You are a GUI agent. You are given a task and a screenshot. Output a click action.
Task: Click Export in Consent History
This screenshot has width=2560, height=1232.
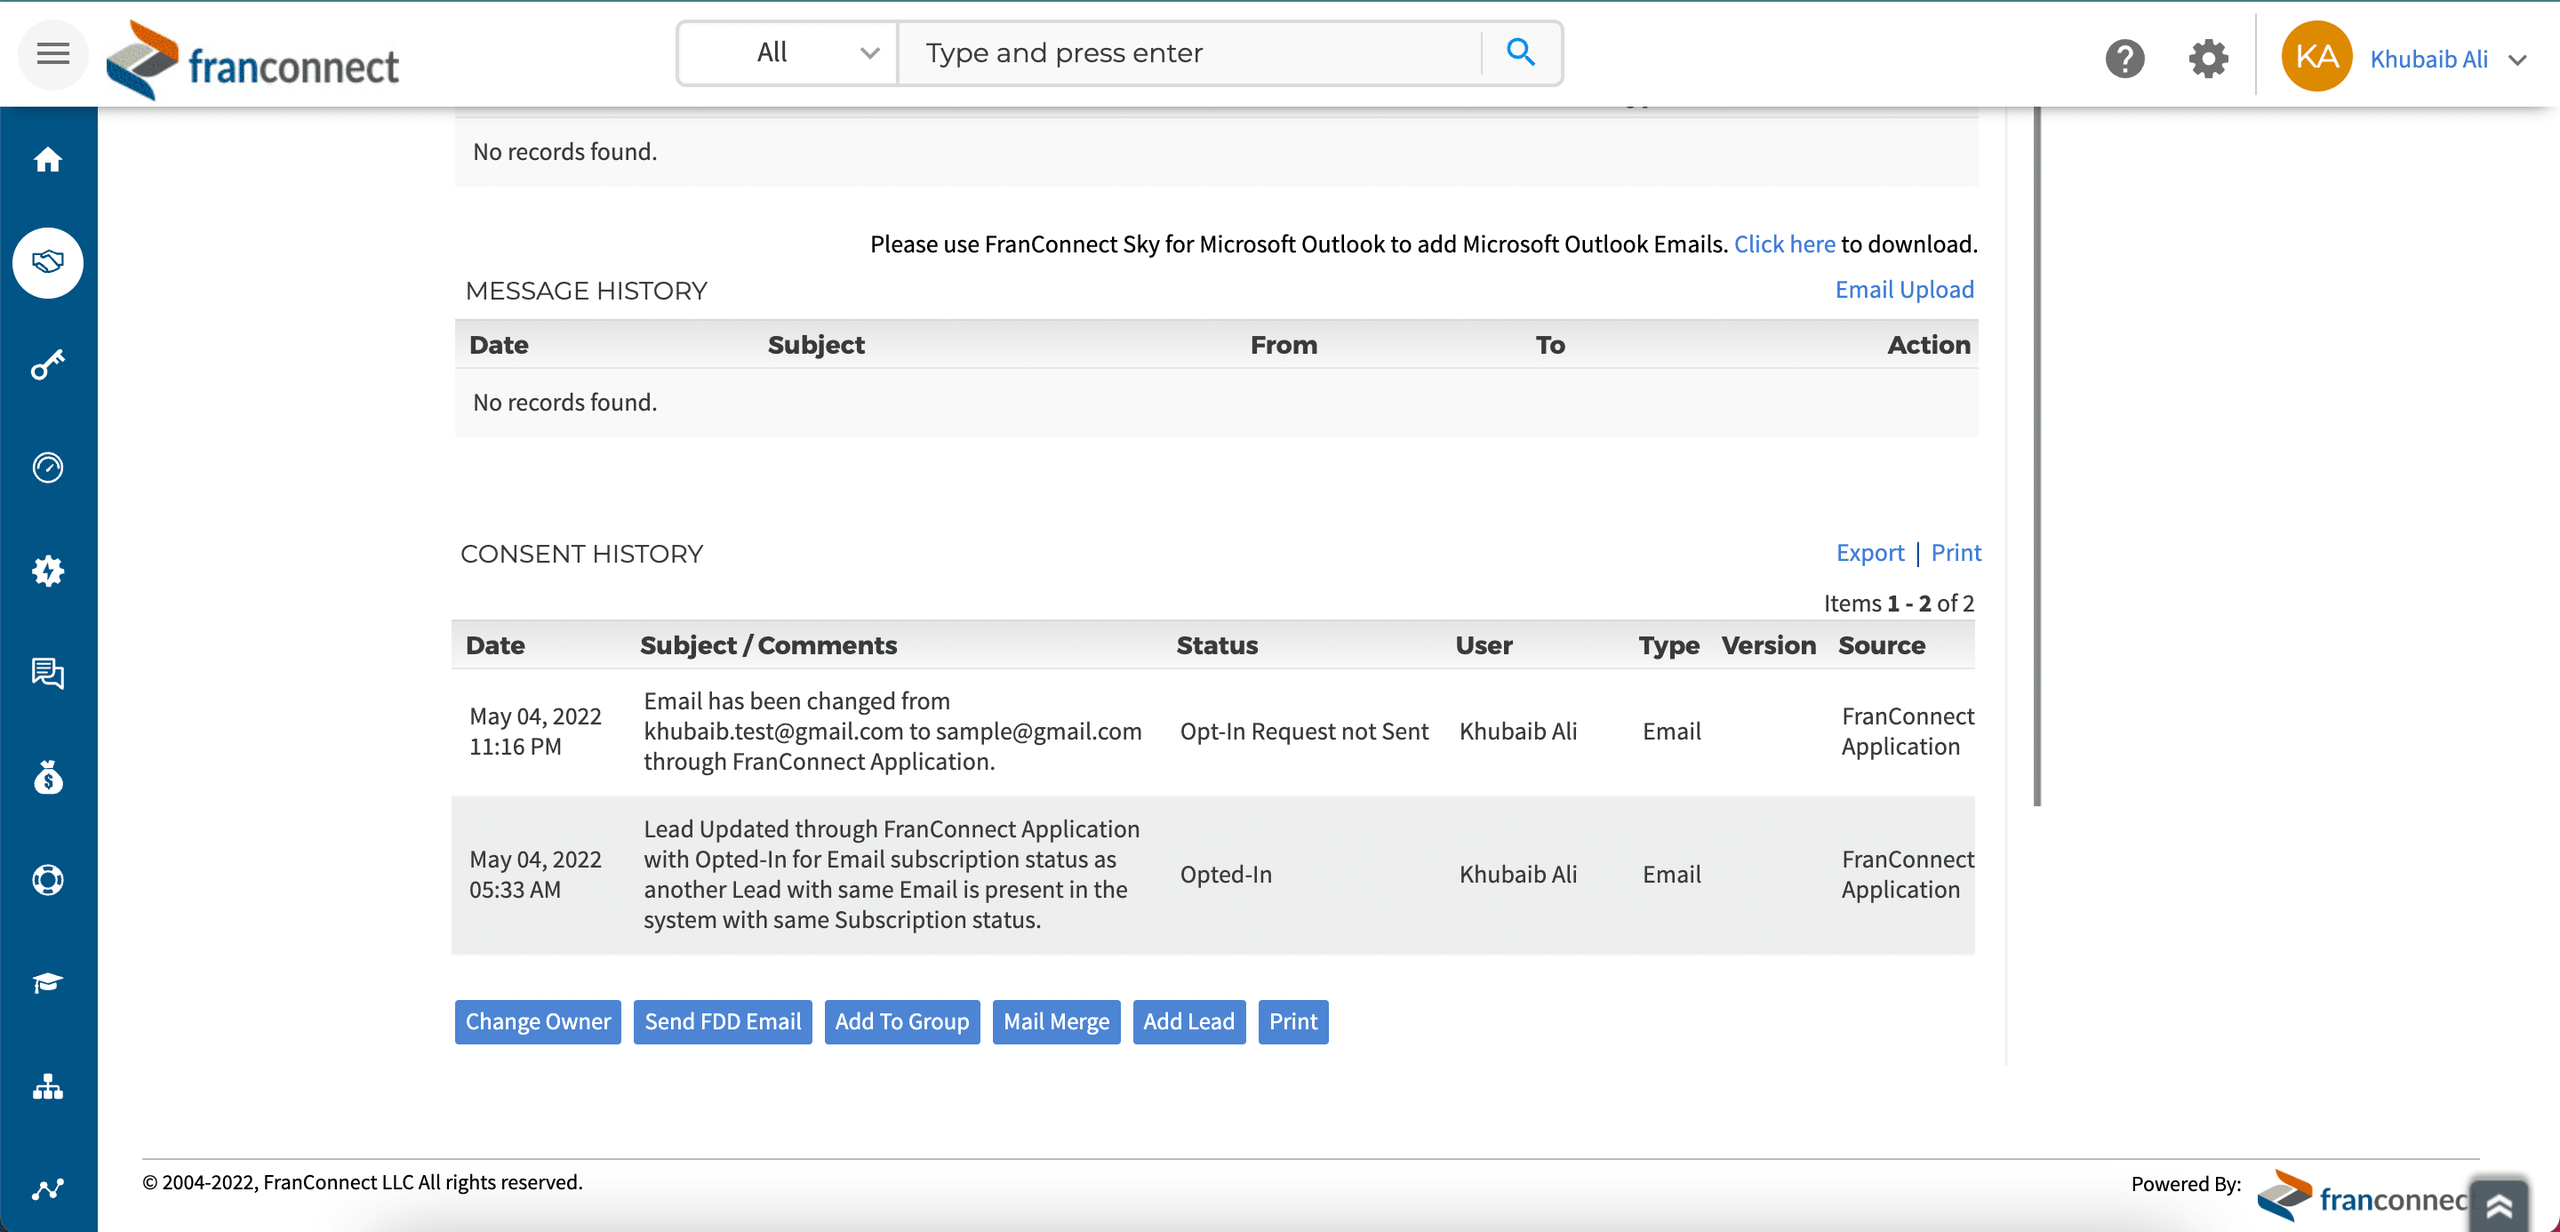tap(1870, 553)
